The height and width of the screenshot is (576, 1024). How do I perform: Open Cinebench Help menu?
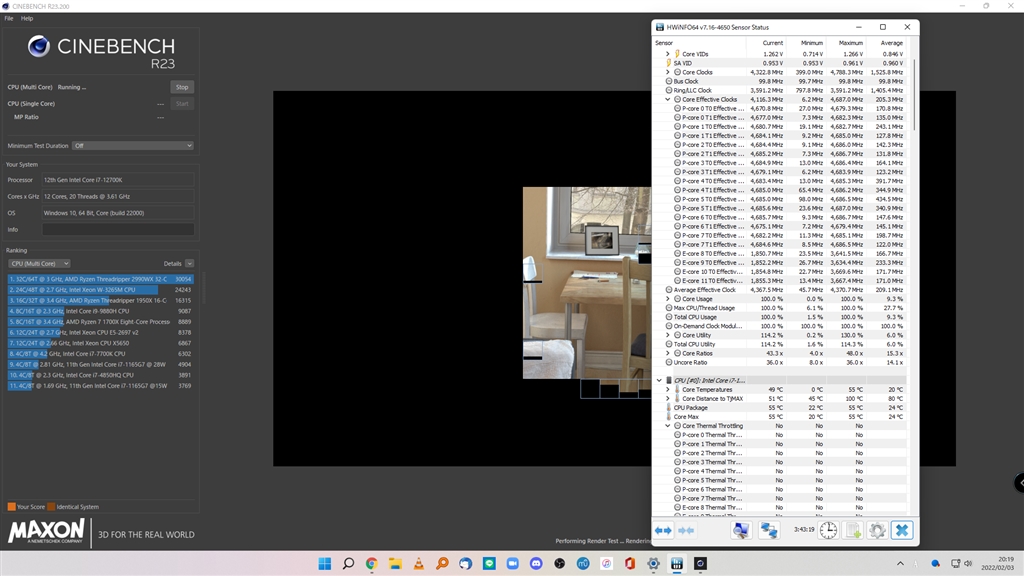click(27, 18)
